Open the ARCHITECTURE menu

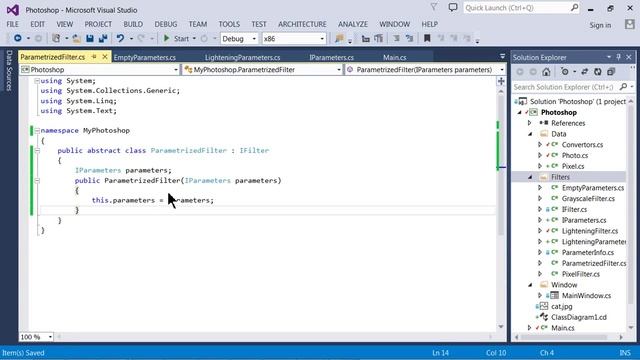tap(302, 24)
